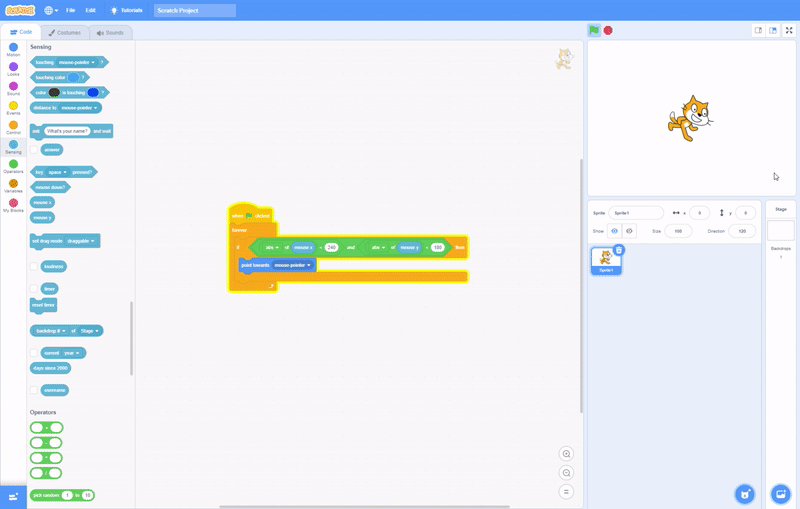Select the Operators block category
Screen dimensions: 800x509
pyautogui.click(x=13, y=166)
